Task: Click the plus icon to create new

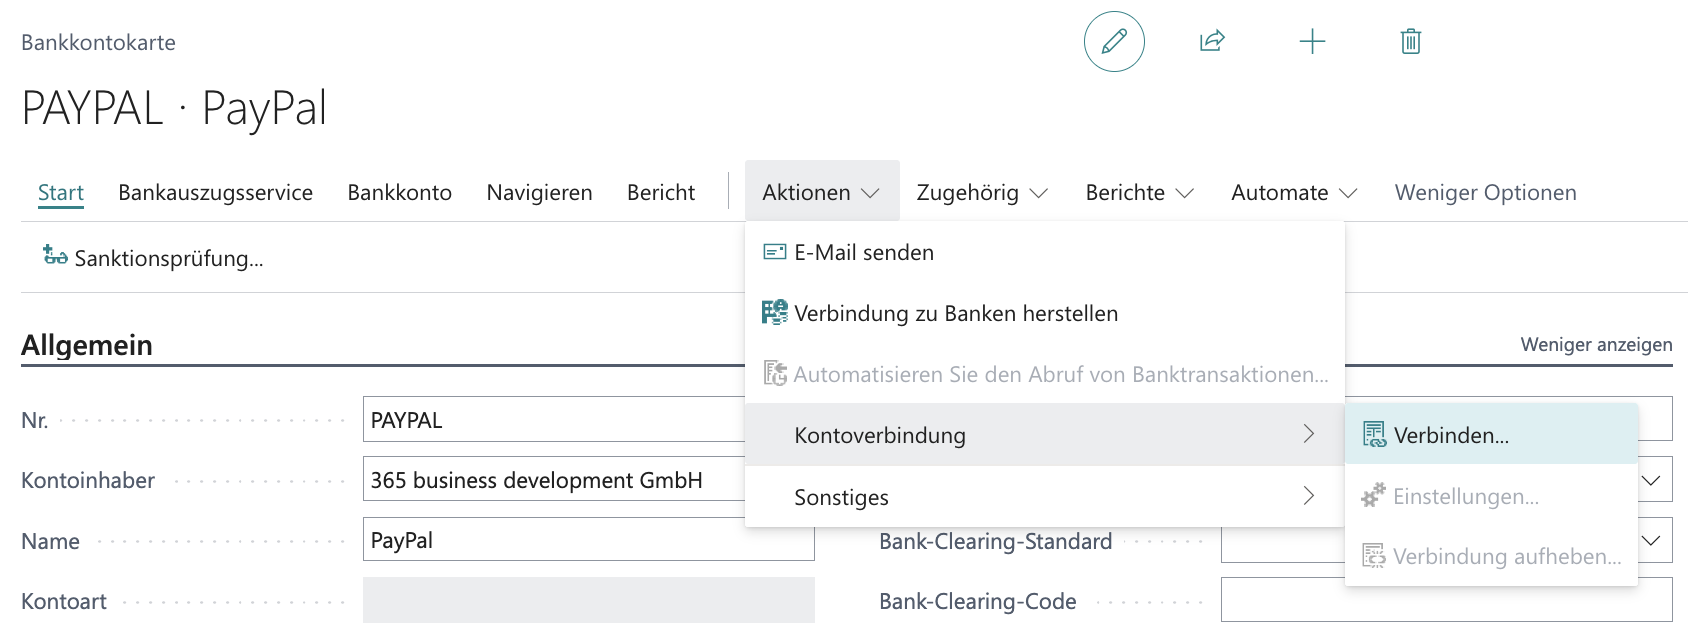Action: [1312, 42]
